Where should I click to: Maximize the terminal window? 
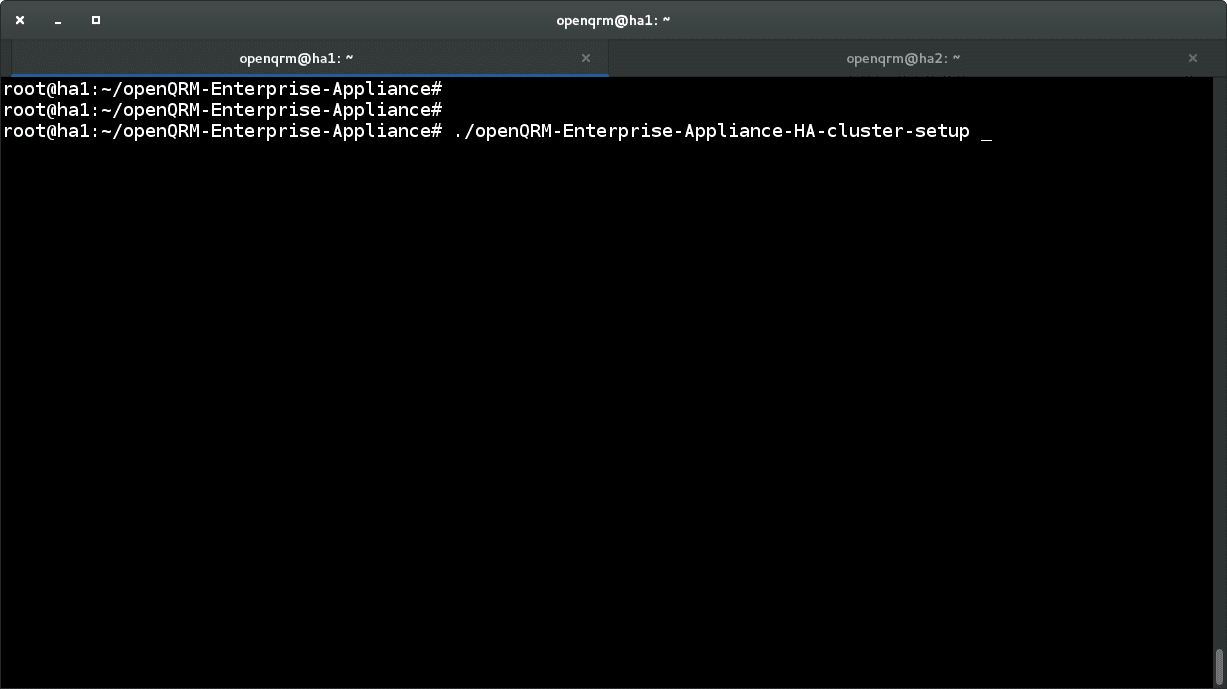point(96,20)
